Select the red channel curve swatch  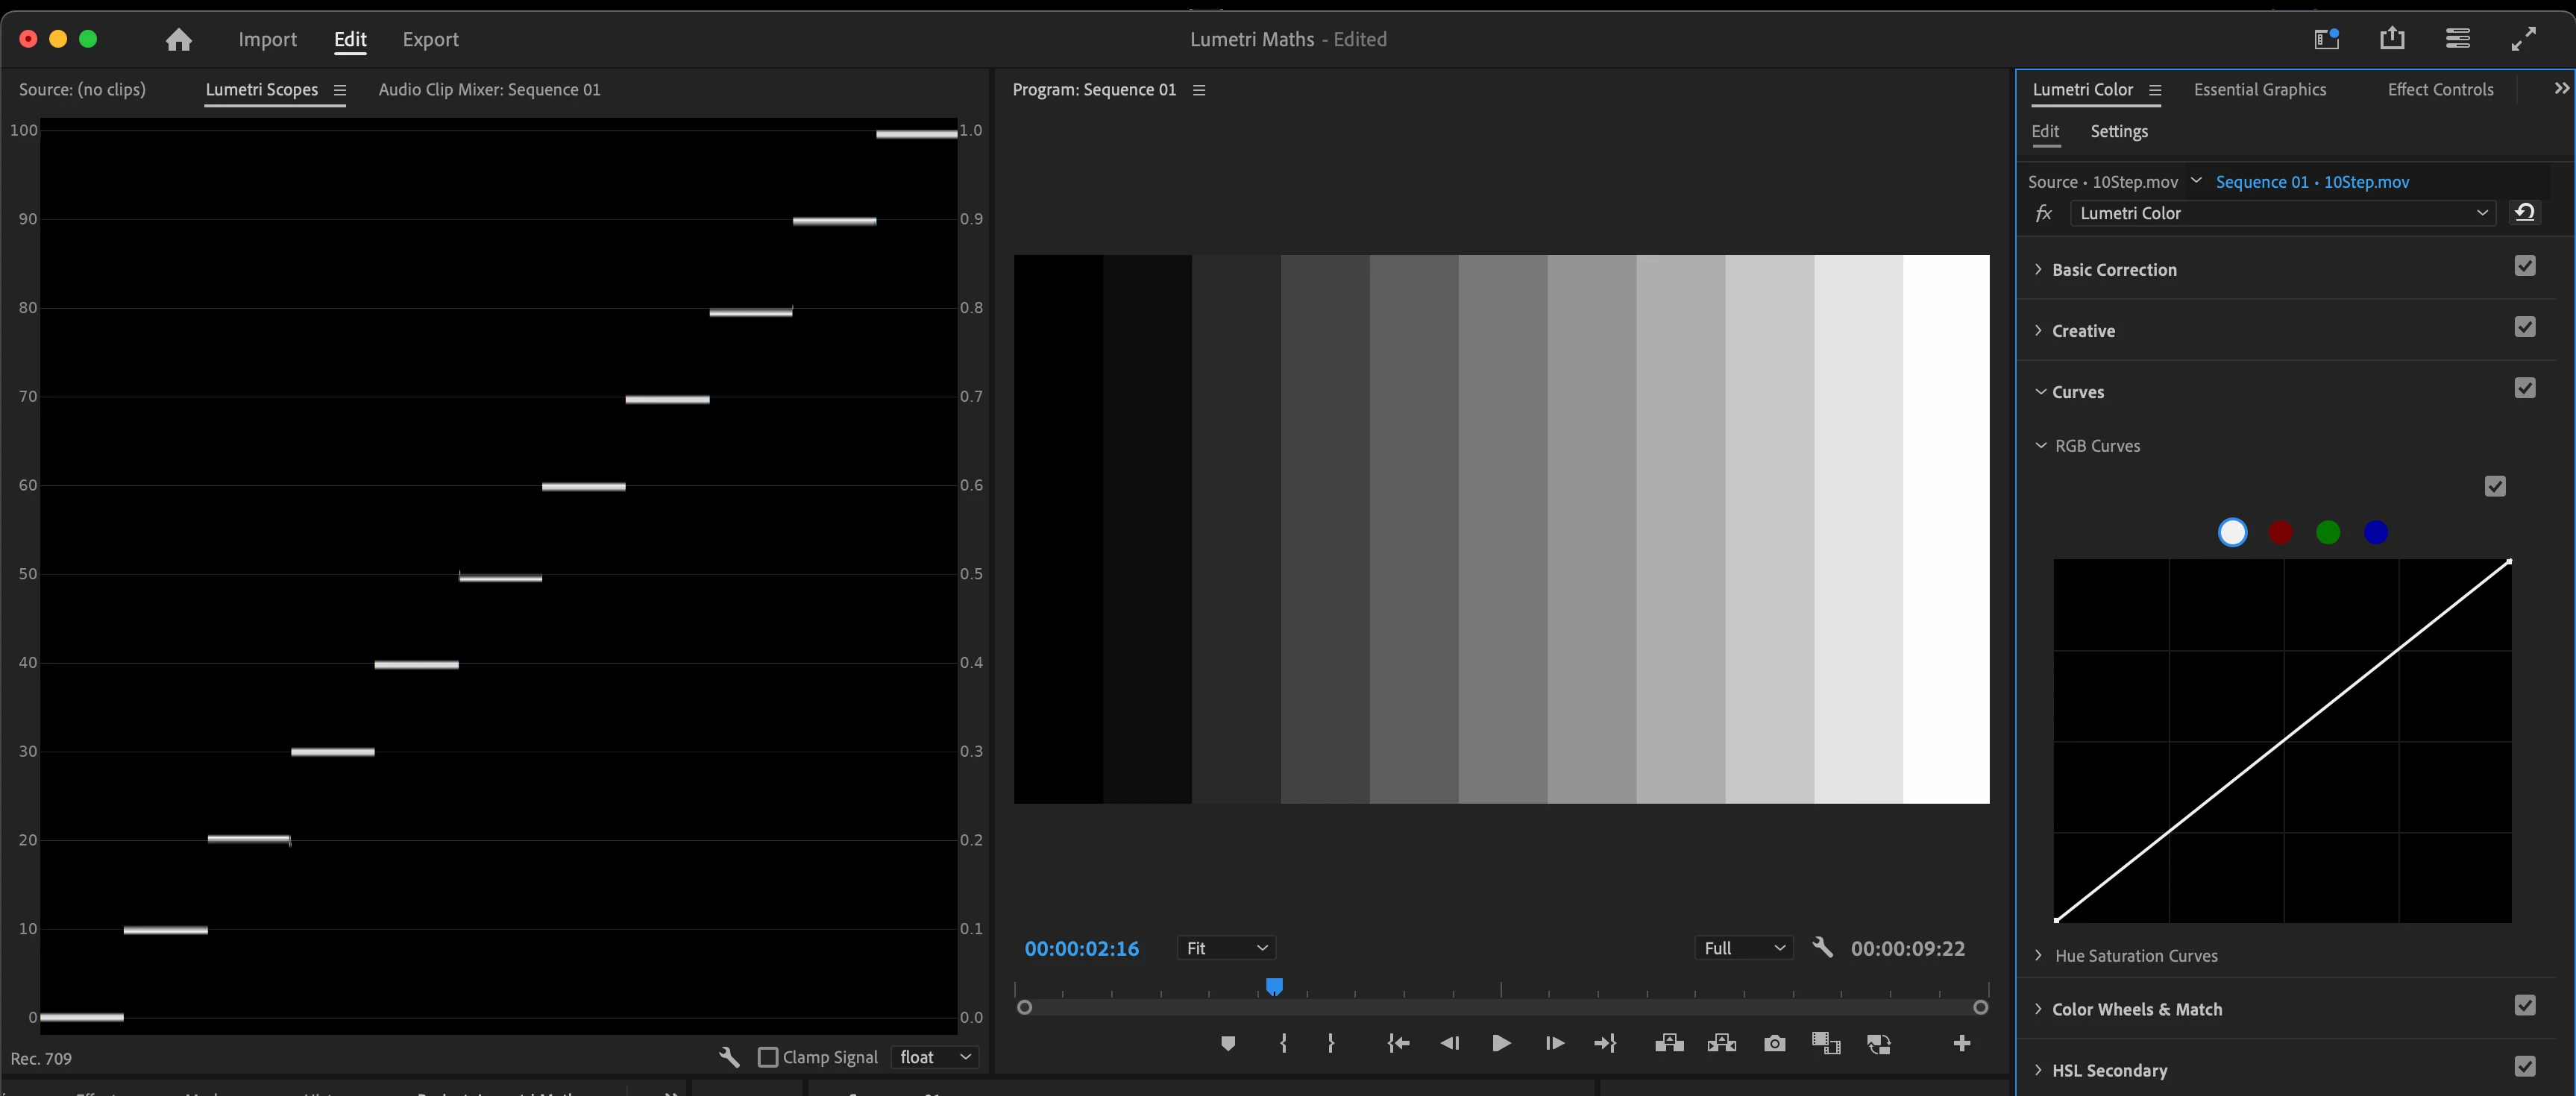pyautogui.click(x=2280, y=533)
